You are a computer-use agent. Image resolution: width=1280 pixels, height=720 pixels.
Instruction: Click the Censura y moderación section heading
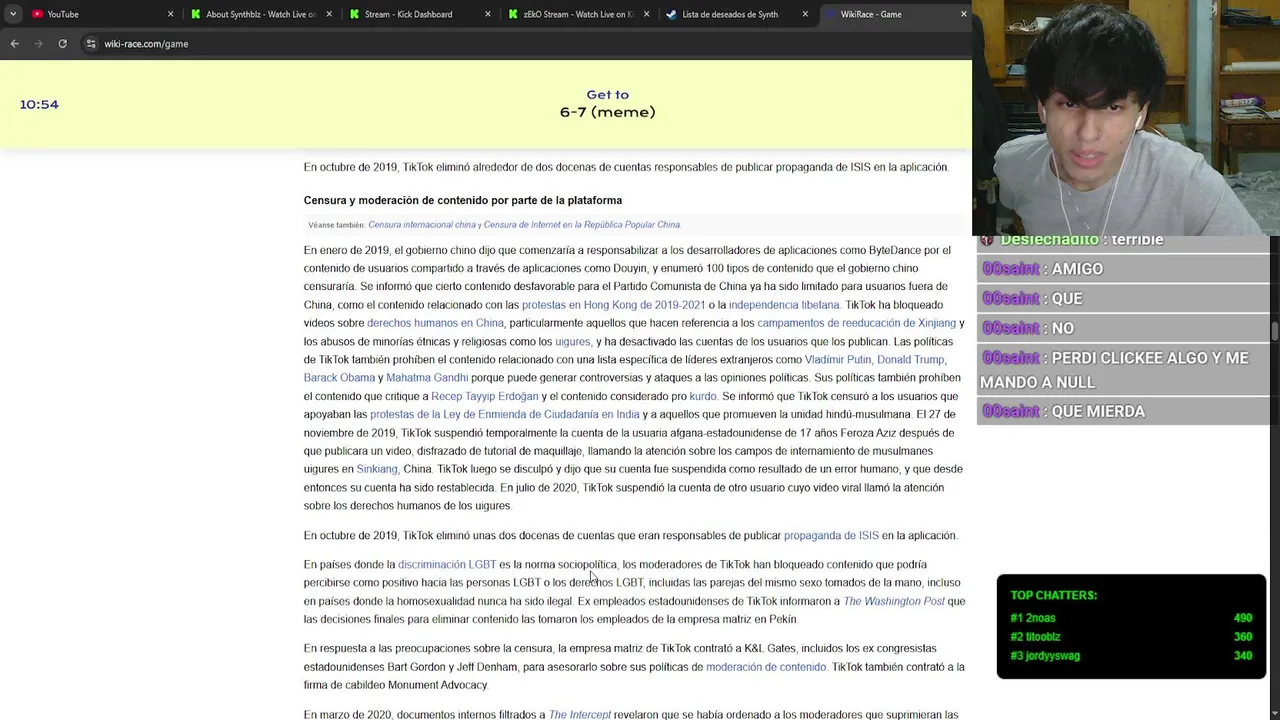tap(463, 201)
